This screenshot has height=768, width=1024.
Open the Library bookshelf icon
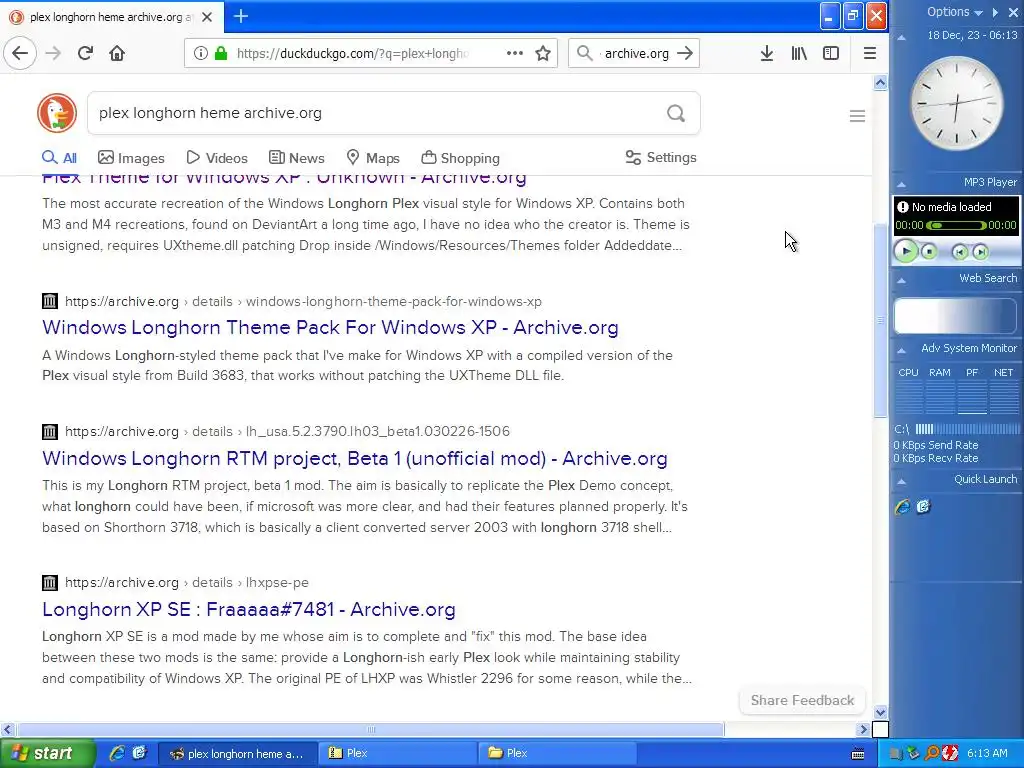coord(799,54)
